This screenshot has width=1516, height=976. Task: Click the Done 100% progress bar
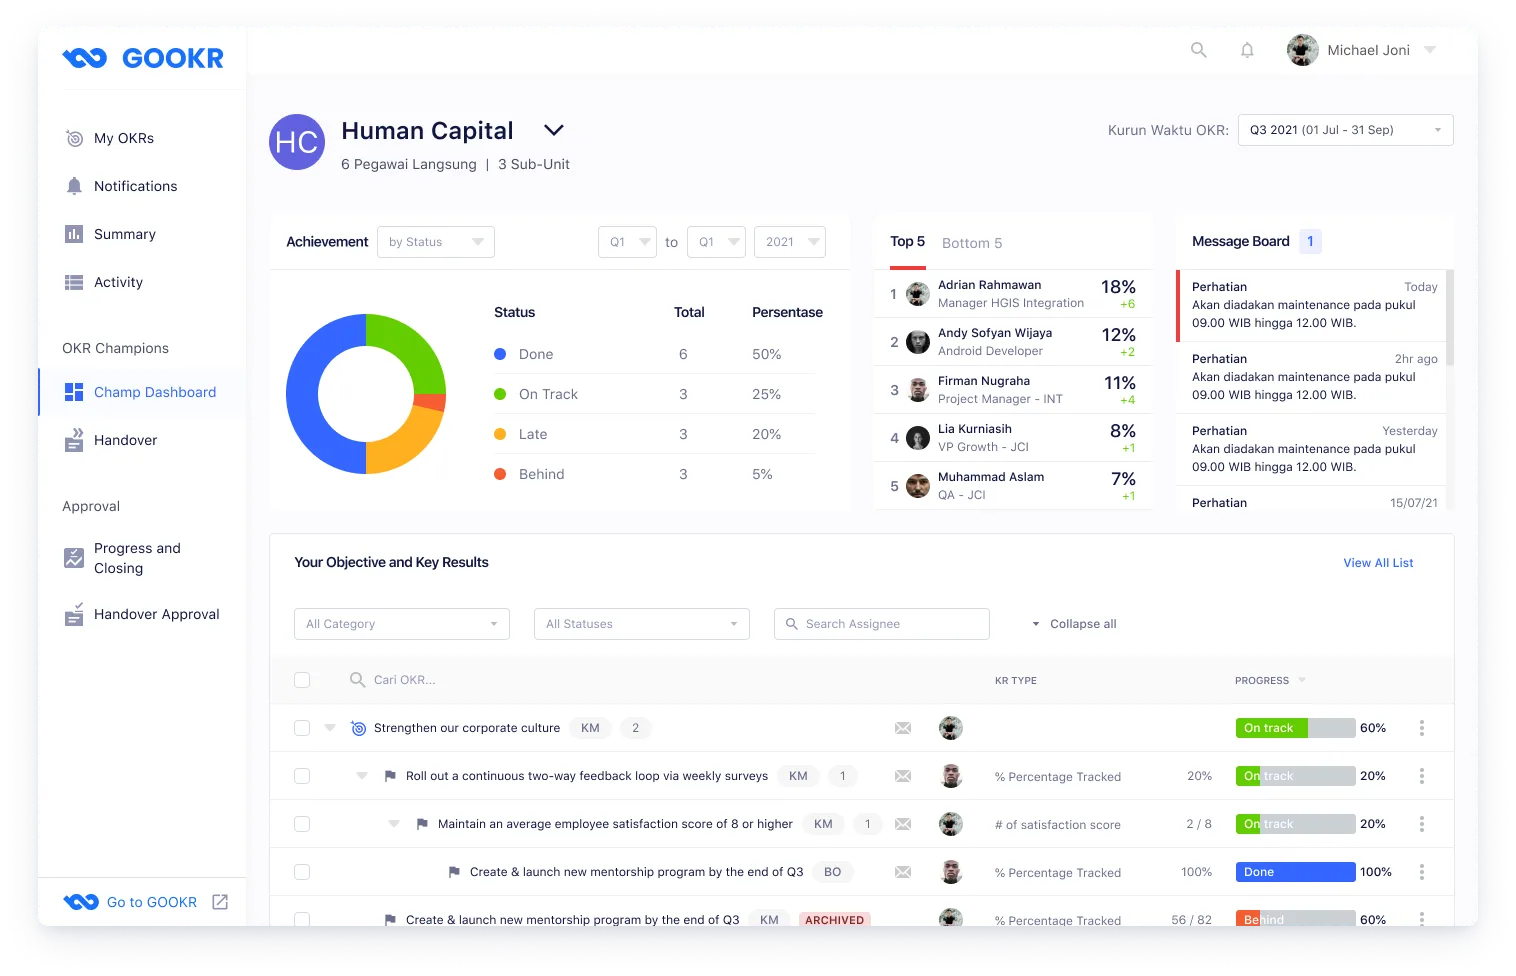[1295, 871]
